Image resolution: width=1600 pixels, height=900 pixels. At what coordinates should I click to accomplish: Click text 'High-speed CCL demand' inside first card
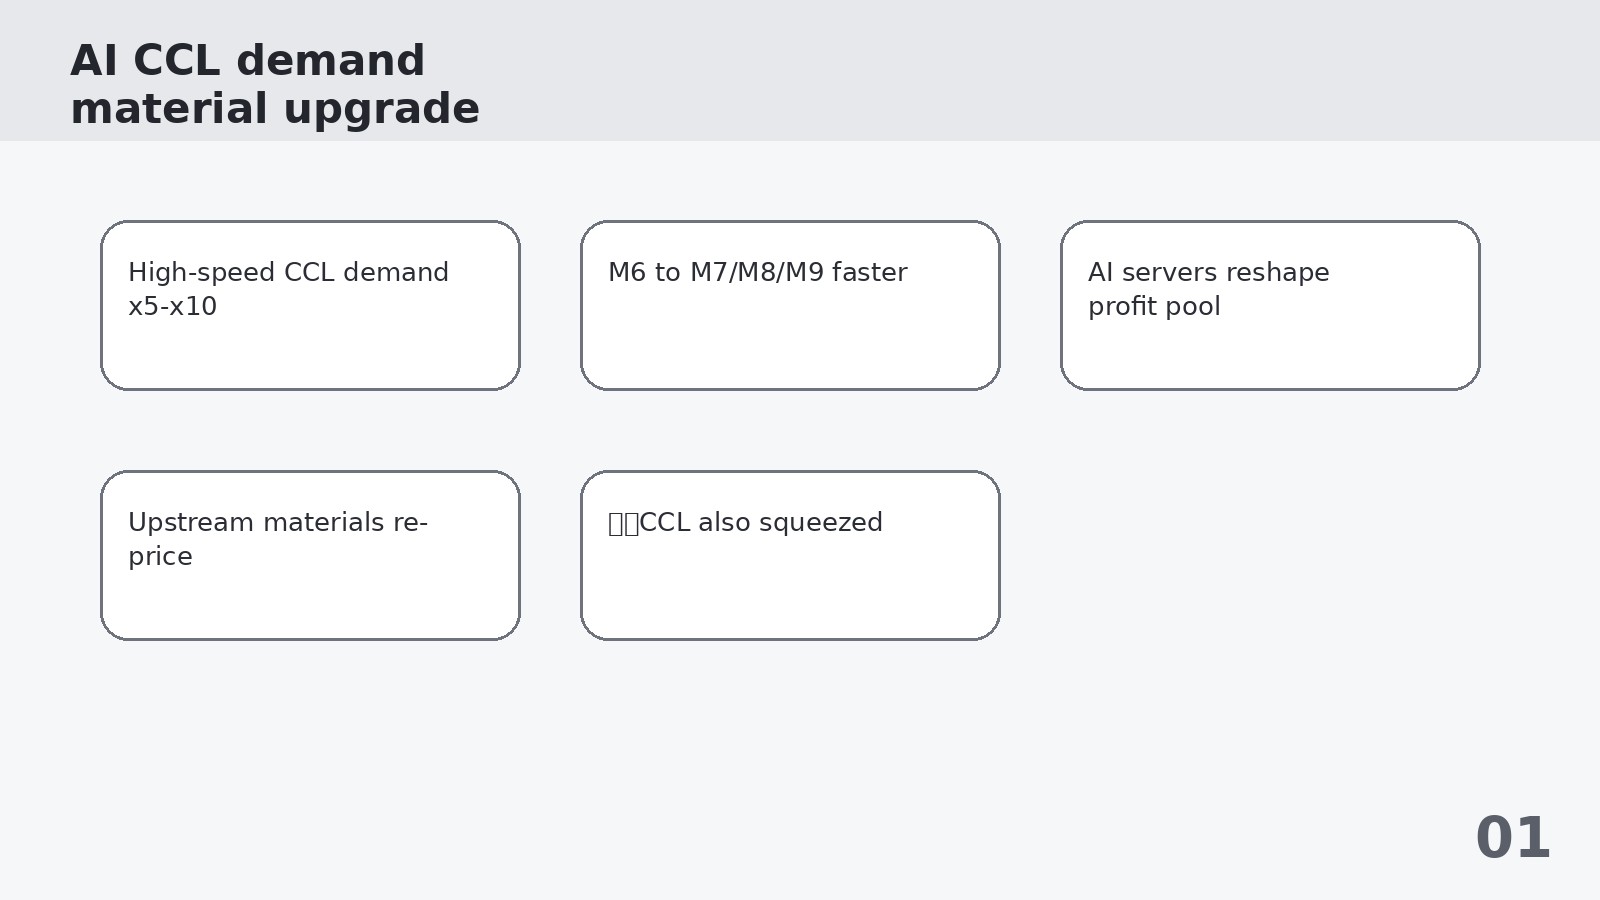coord(288,273)
